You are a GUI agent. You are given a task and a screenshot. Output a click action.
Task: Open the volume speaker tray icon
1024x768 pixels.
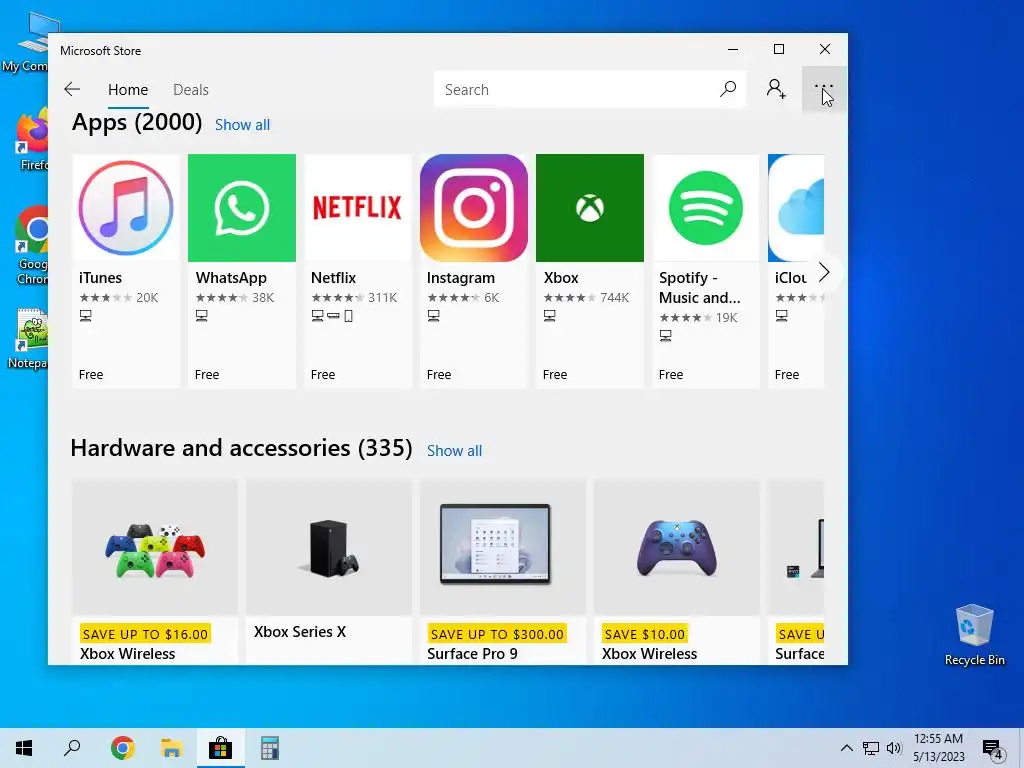(894, 748)
